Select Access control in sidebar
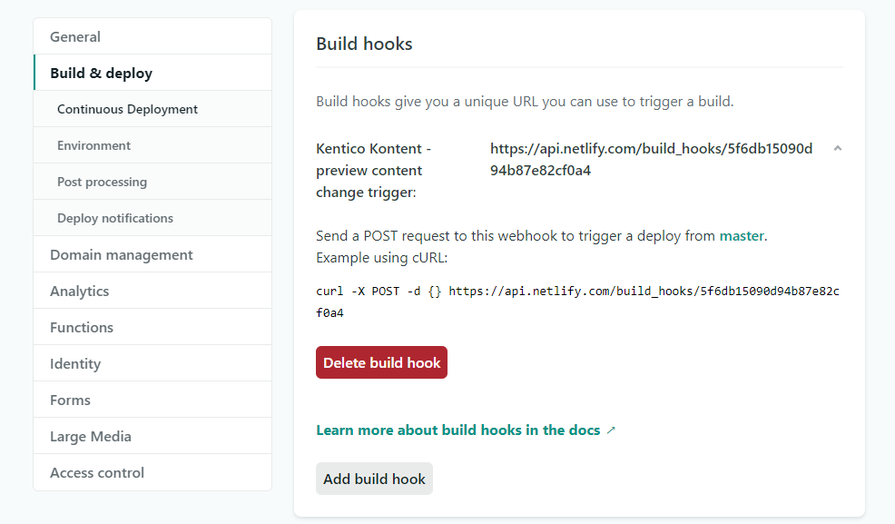The height and width of the screenshot is (524, 895). (x=97, y=473)
